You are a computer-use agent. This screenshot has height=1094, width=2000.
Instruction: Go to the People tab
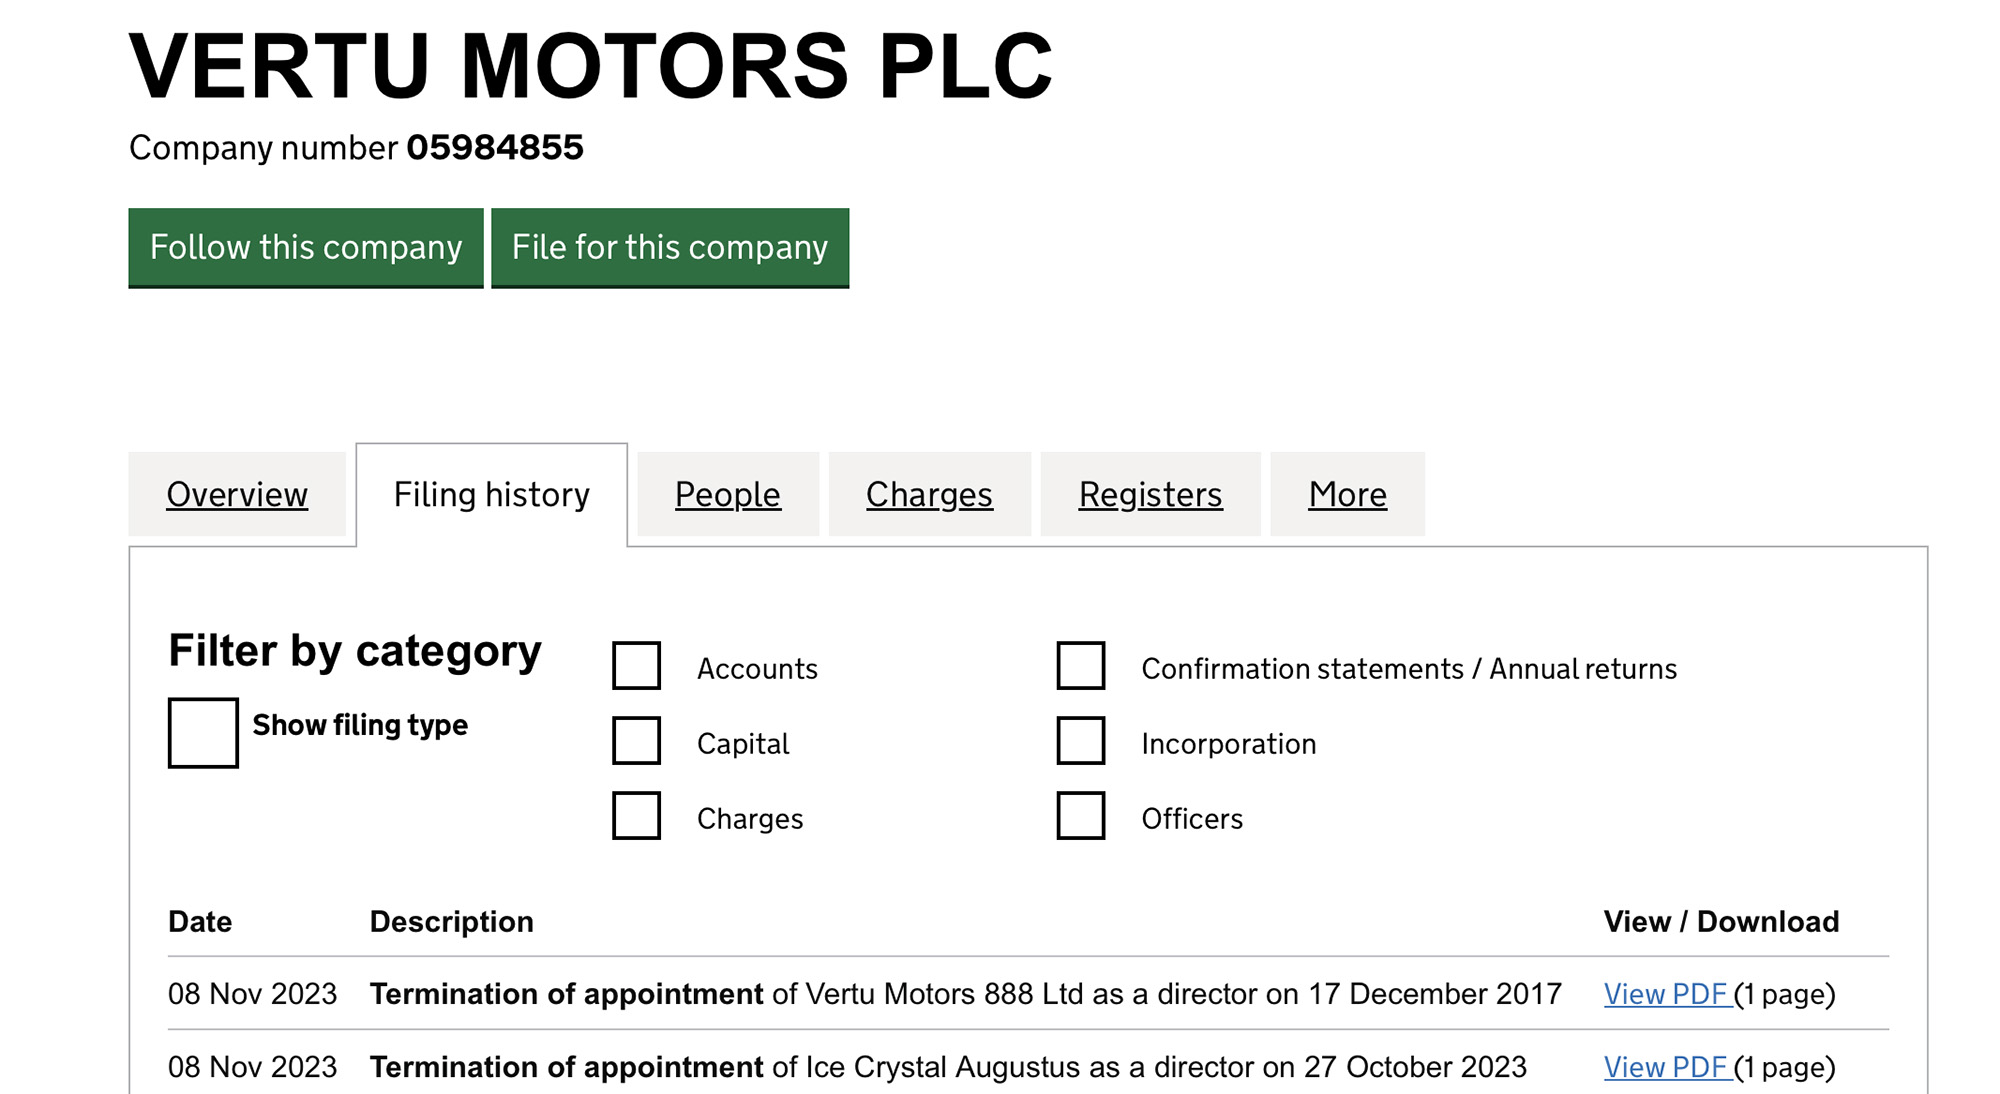pyautogui.click(x=727, y=494)
